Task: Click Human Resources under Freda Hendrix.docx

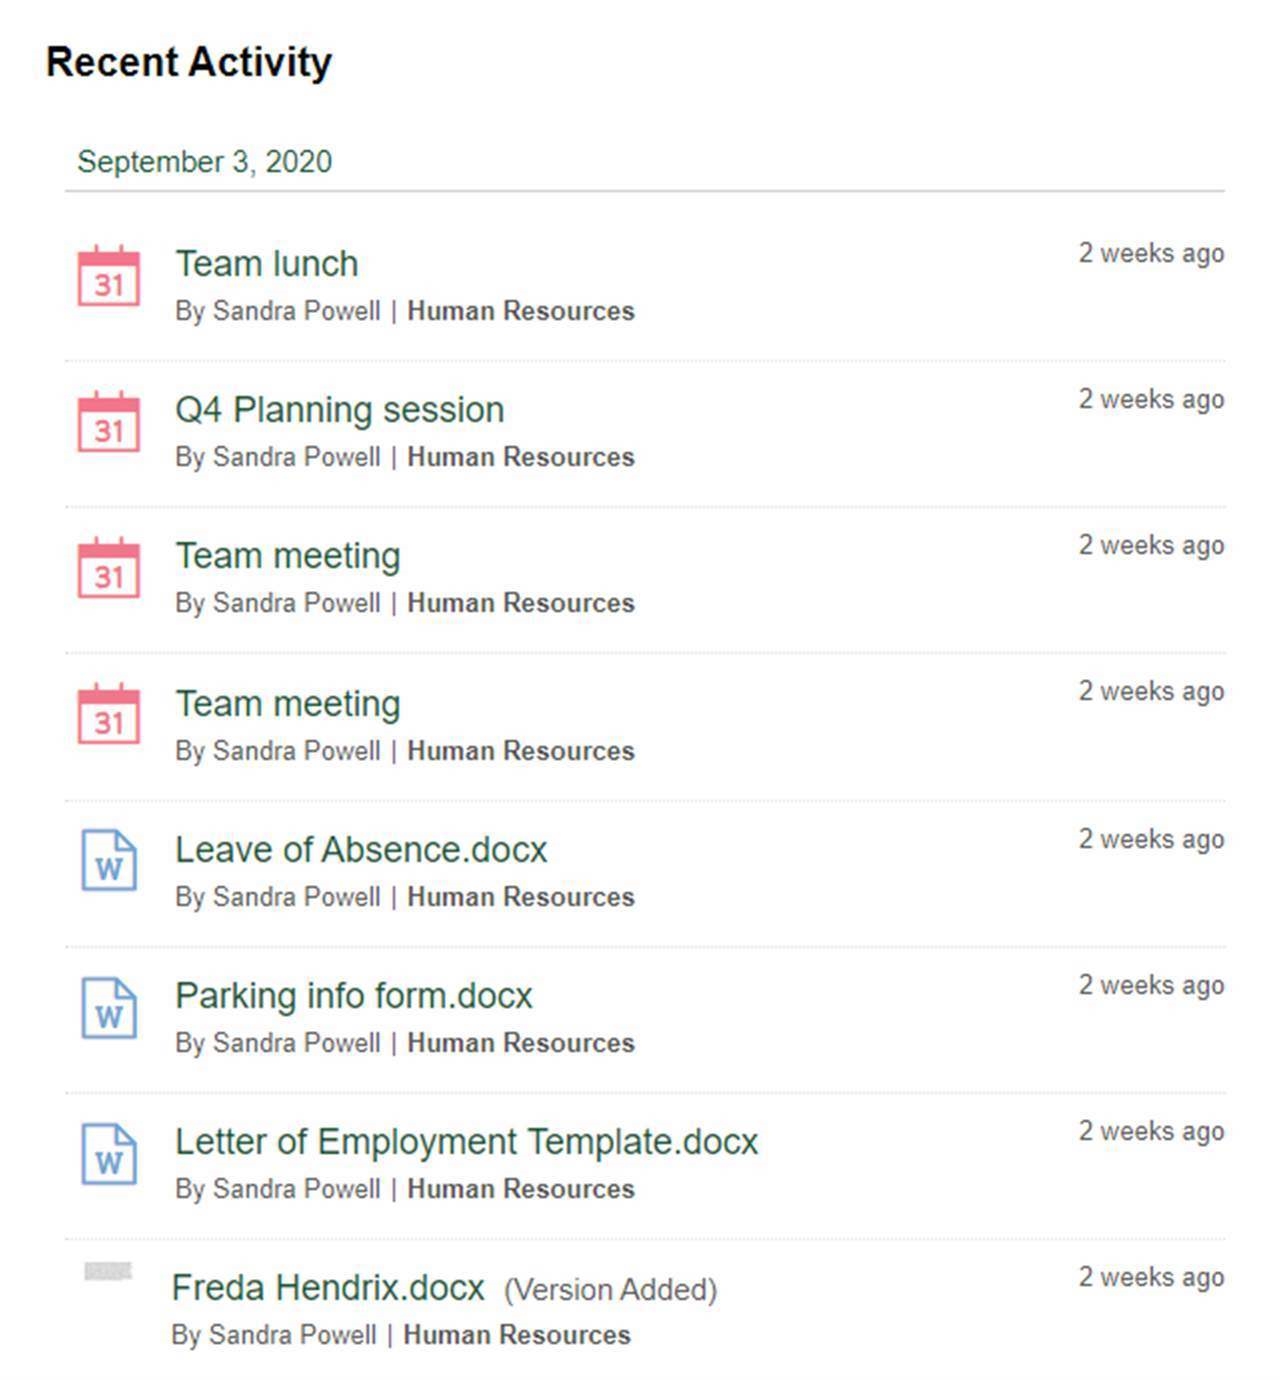Action: [517, 1335]
